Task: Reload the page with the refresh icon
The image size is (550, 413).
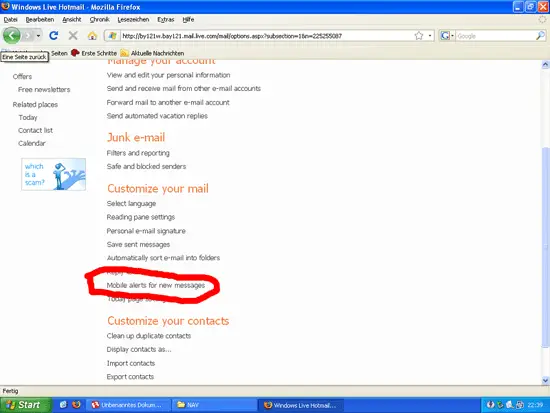Action: click(x=53, y=35)
